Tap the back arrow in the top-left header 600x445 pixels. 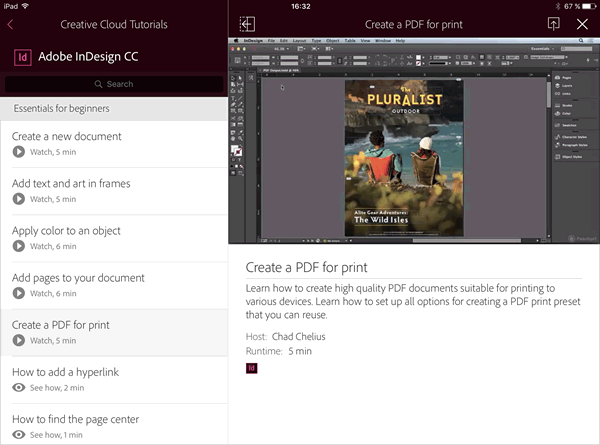point(13,24)
